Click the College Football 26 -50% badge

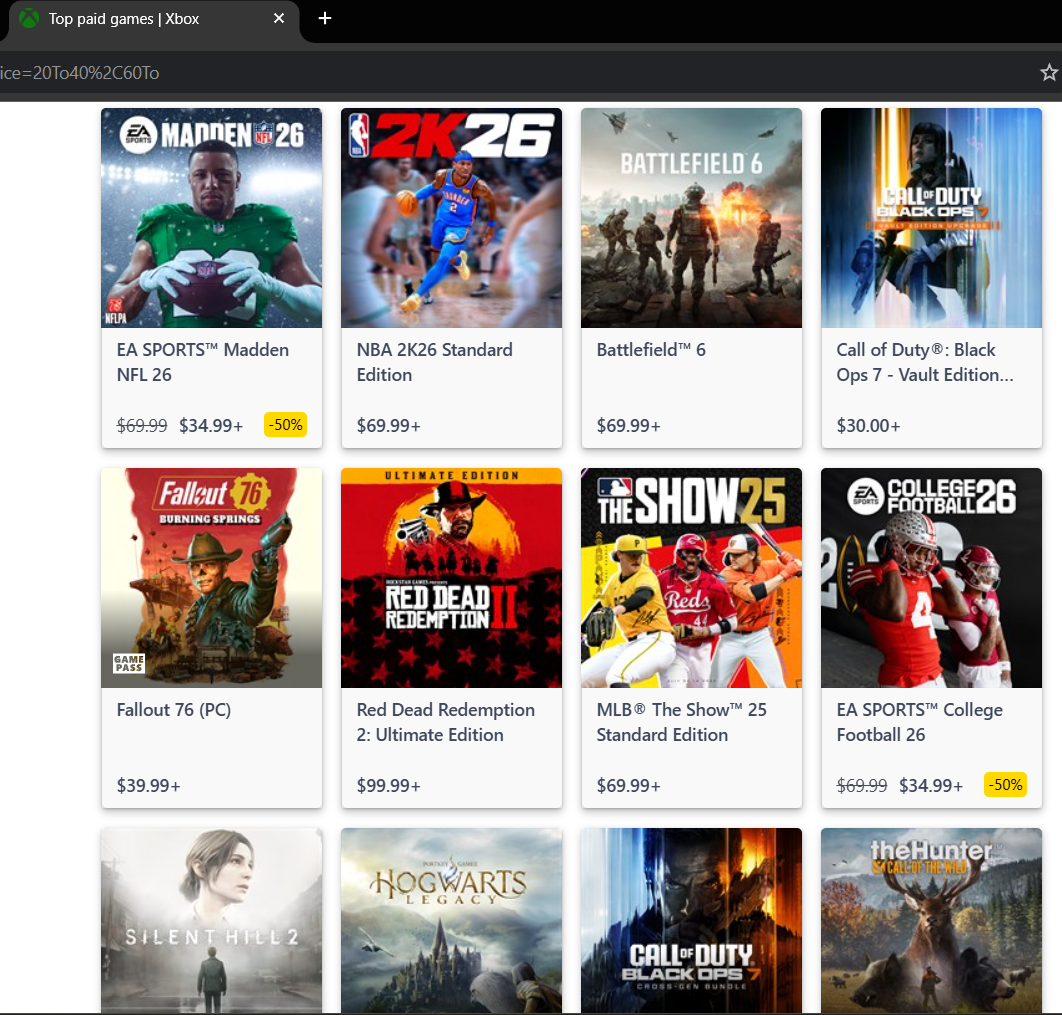pyautogui.click(x=1005, y=784)
